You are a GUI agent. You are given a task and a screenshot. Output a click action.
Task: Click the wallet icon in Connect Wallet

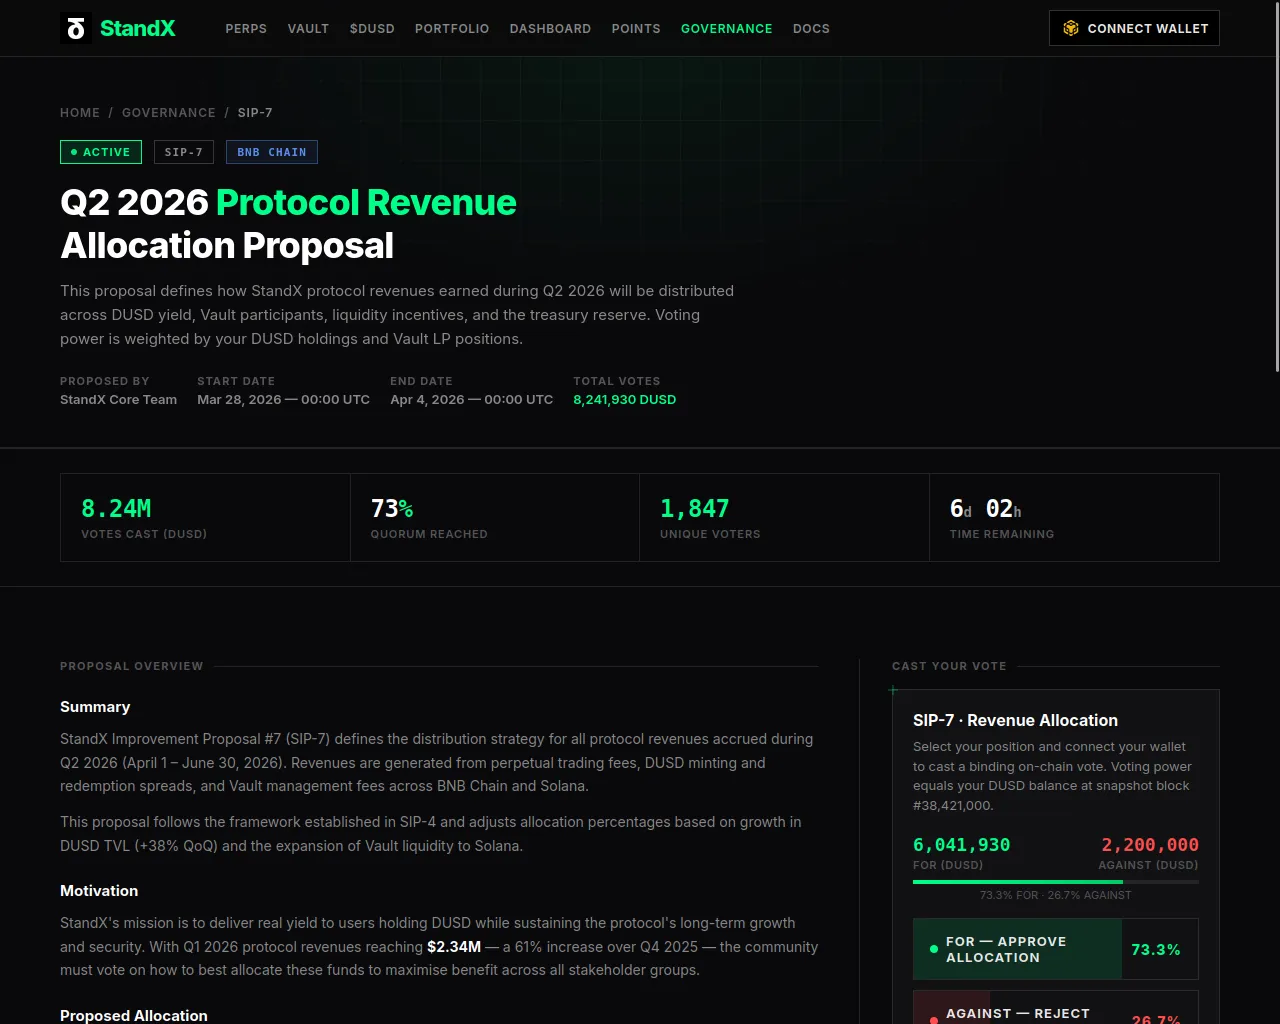[x=1070, y=28]
